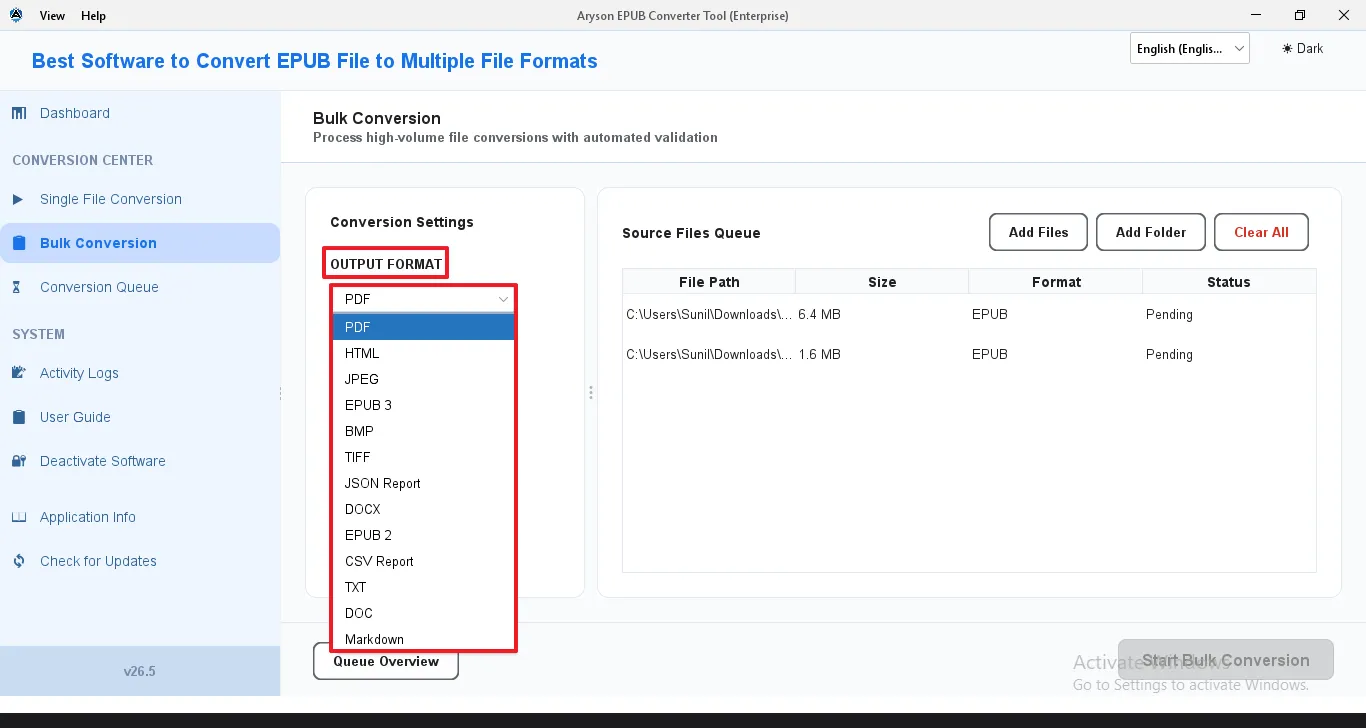Open the Application Info book icon

(19, 517)
